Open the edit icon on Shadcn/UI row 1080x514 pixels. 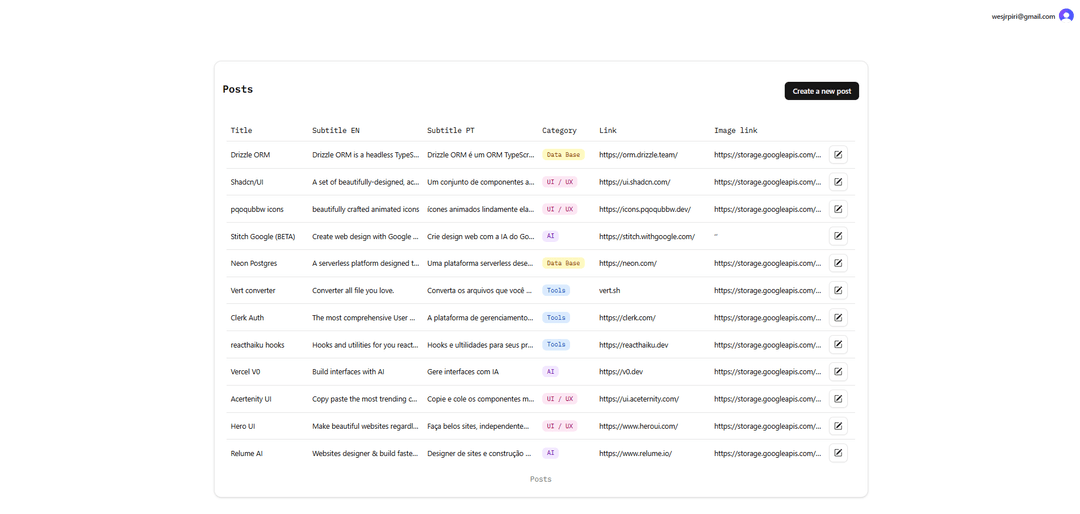click(838, 182)
